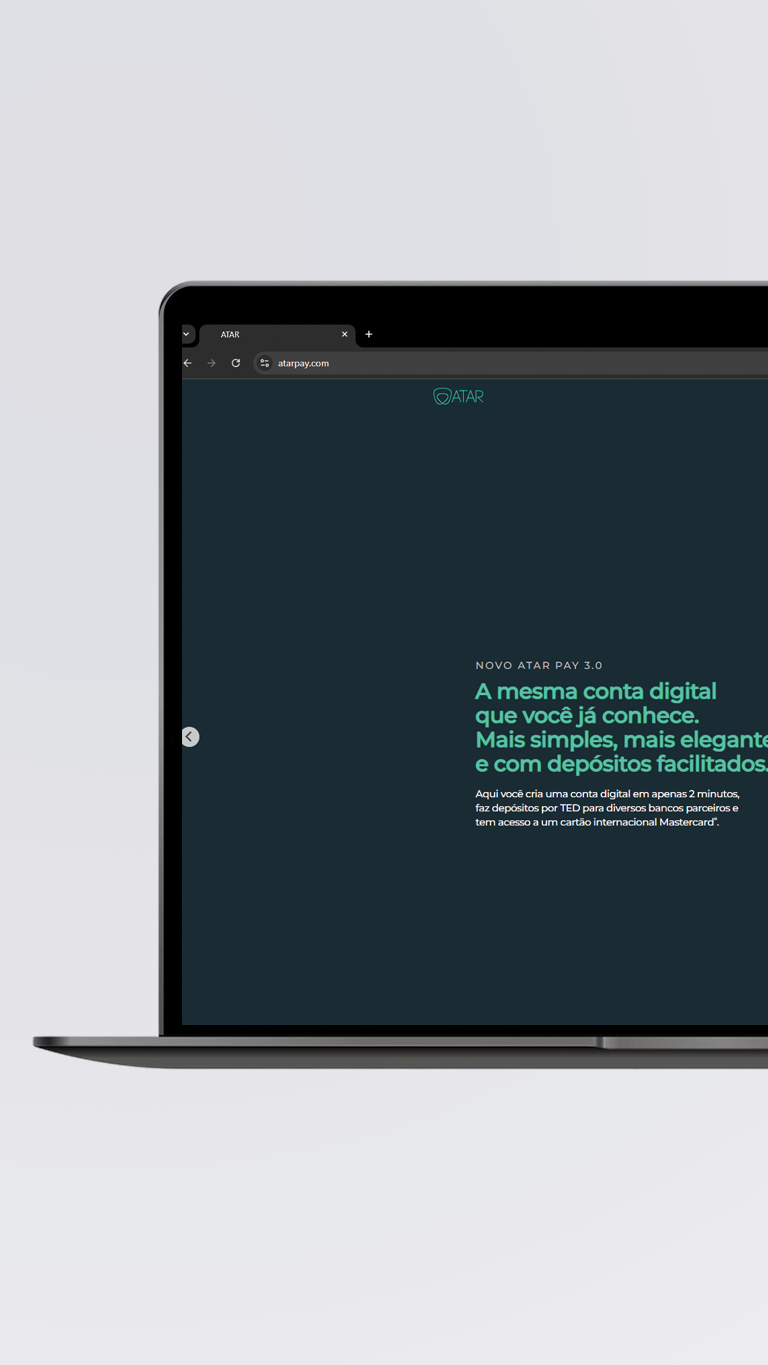Close the ATAR tab
Viewport: 768px width, 1365px height.
[345, 335]
